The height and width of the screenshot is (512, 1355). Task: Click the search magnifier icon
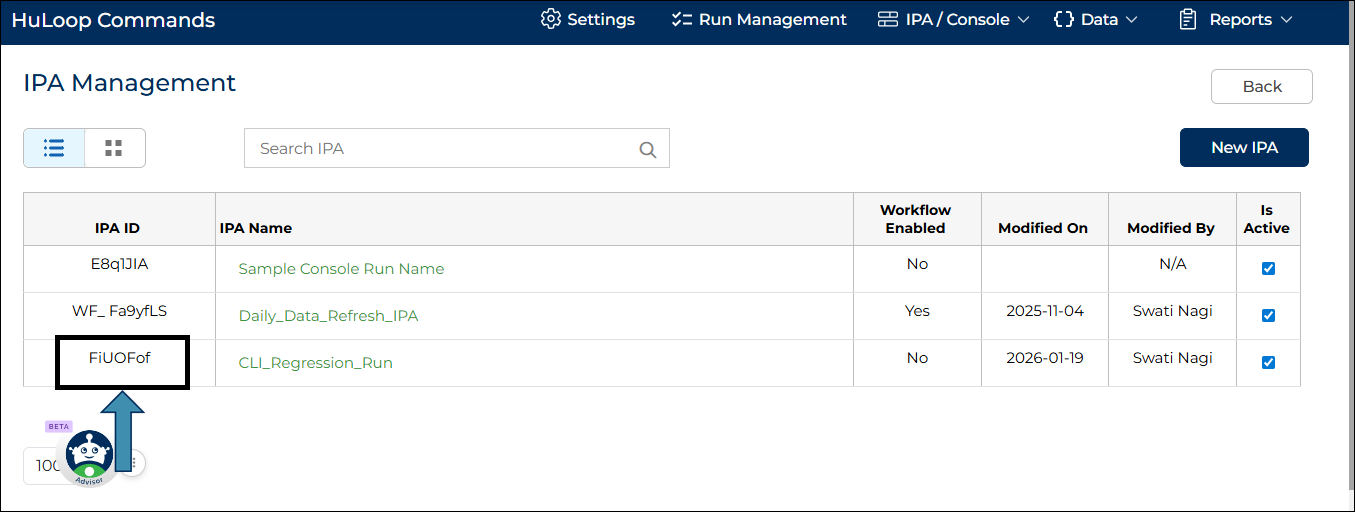point(648,150)
